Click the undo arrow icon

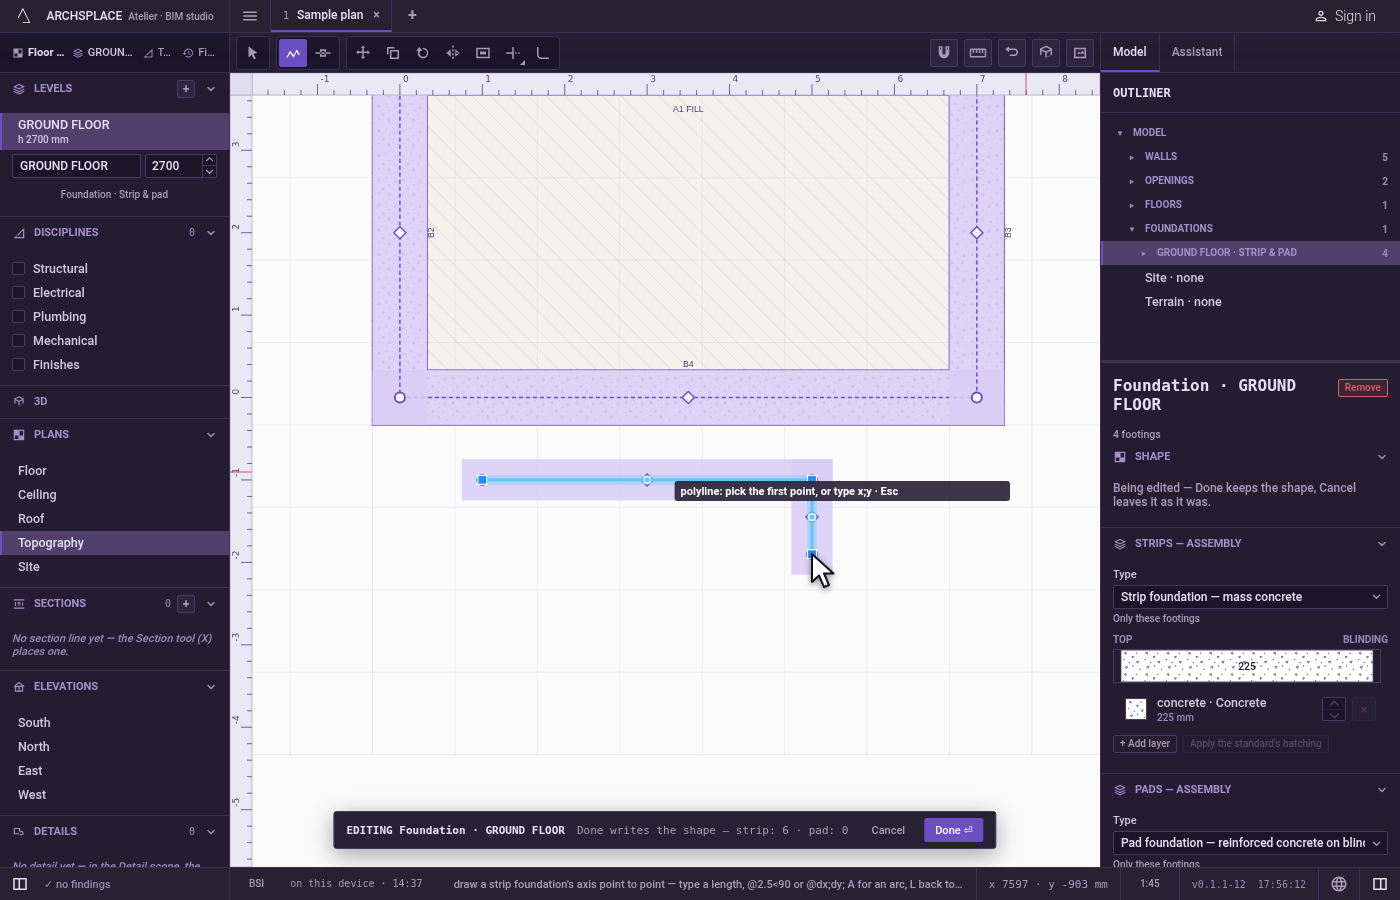pyautogui.click(x=1012, y=53)
